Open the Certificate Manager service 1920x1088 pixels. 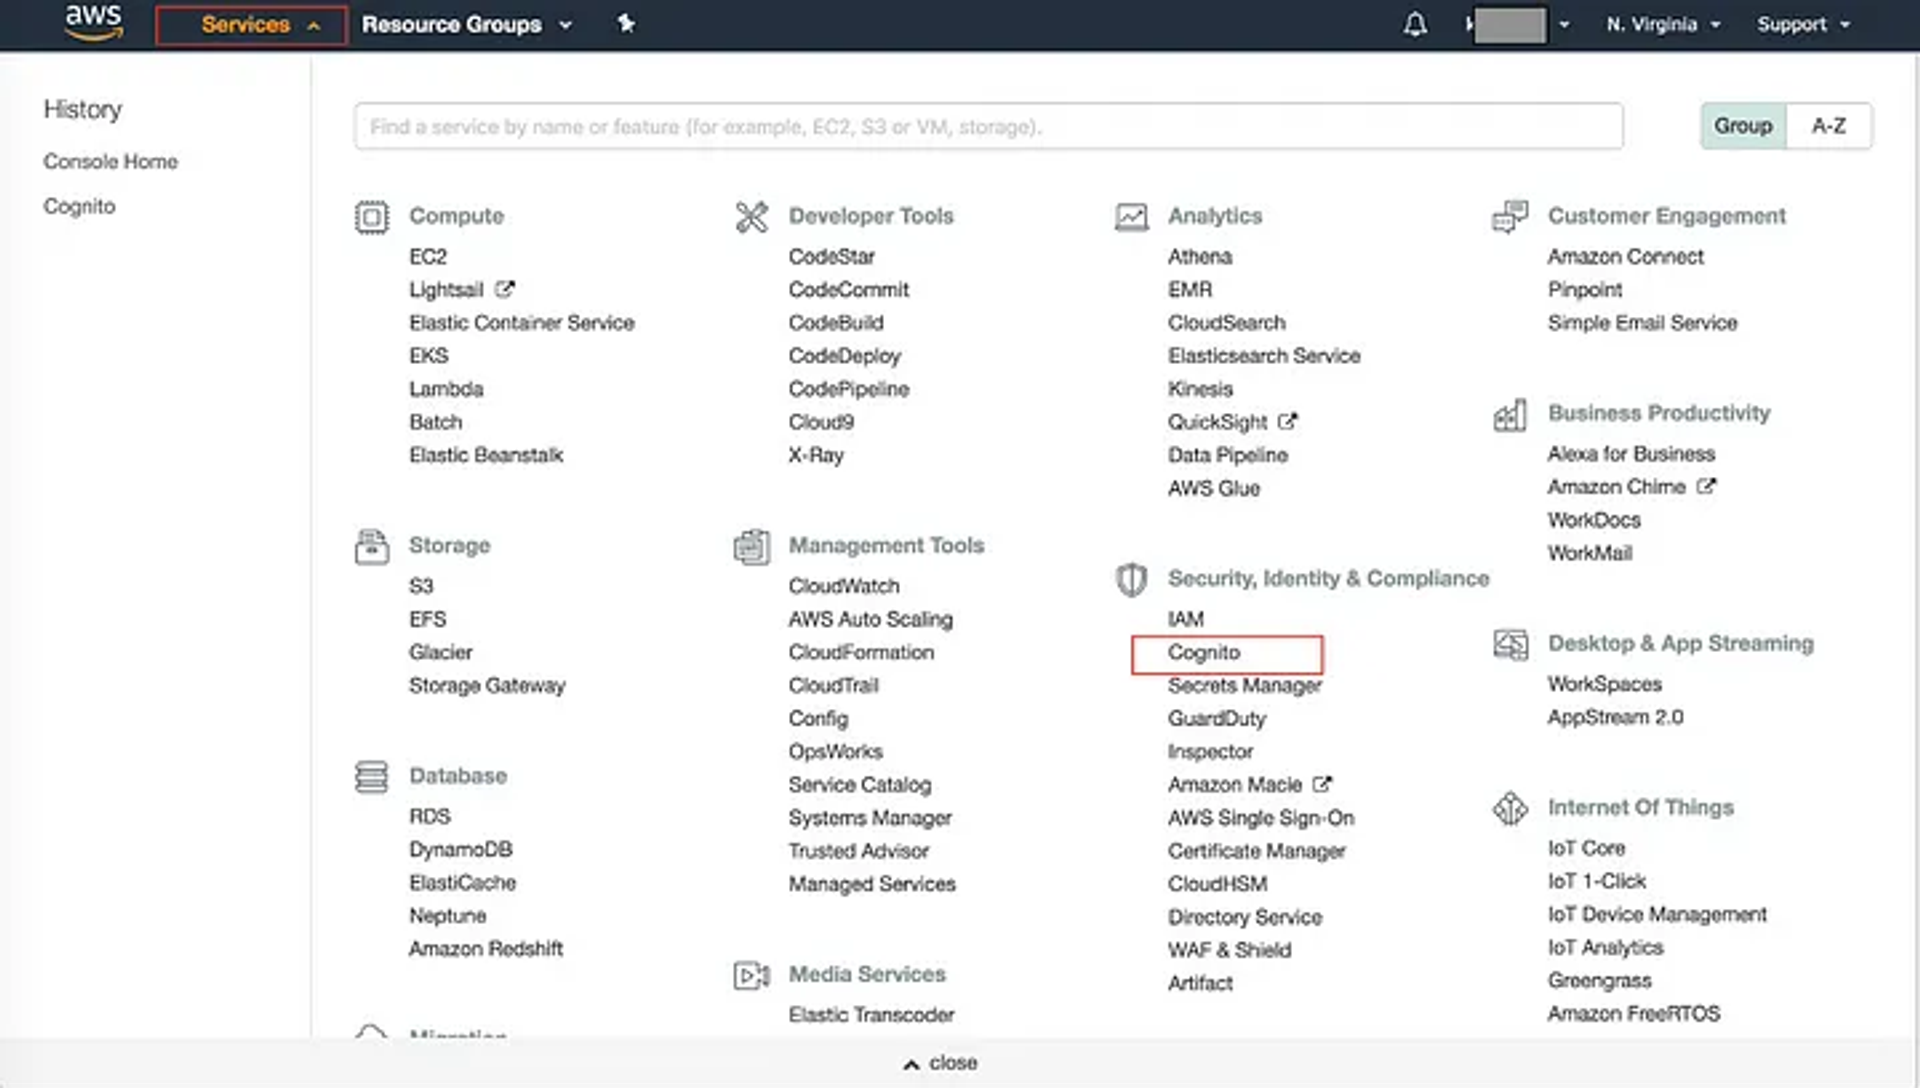1257,851
